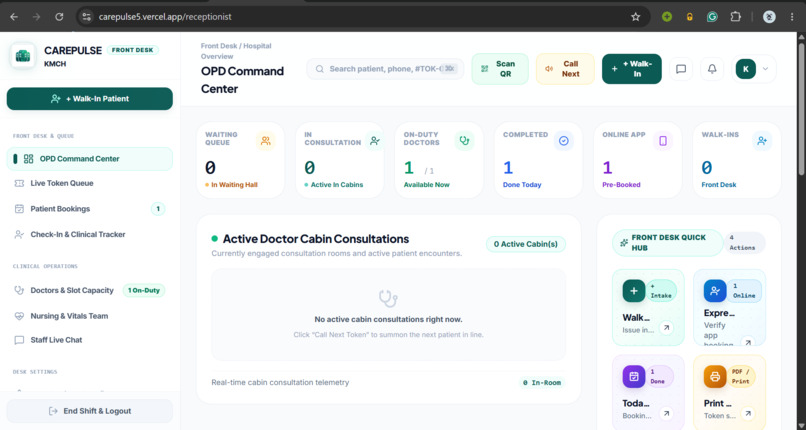
Task: Click the In Waiting Hall status text
Action: (x=234, y=185)
